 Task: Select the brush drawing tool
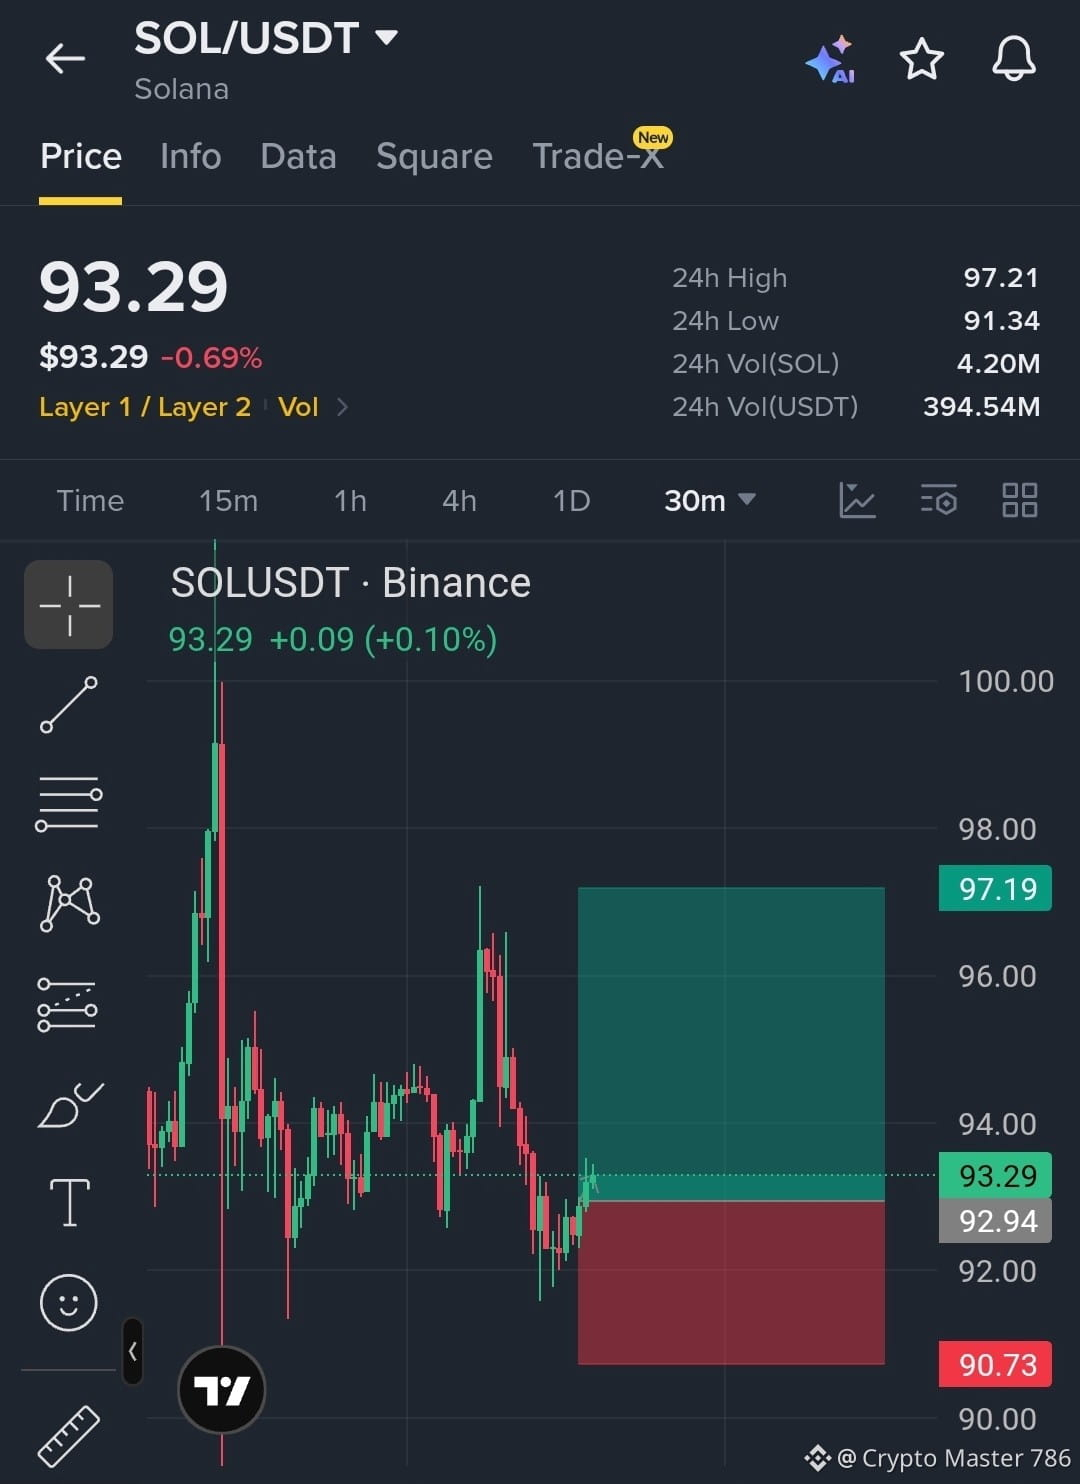[x=70, y=1104]
